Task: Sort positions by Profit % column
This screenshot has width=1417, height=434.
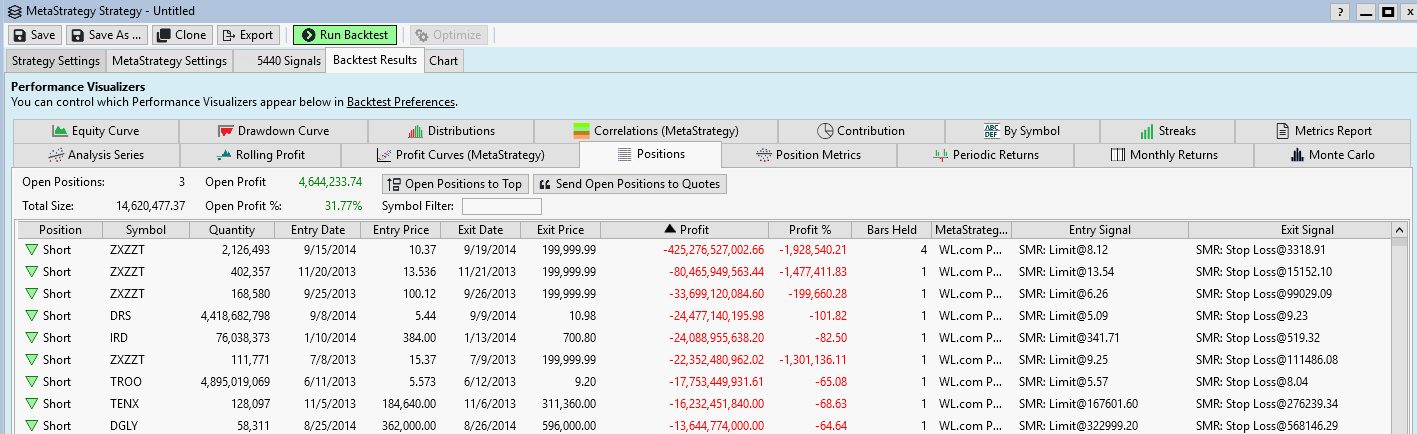Action: point(809,230)
